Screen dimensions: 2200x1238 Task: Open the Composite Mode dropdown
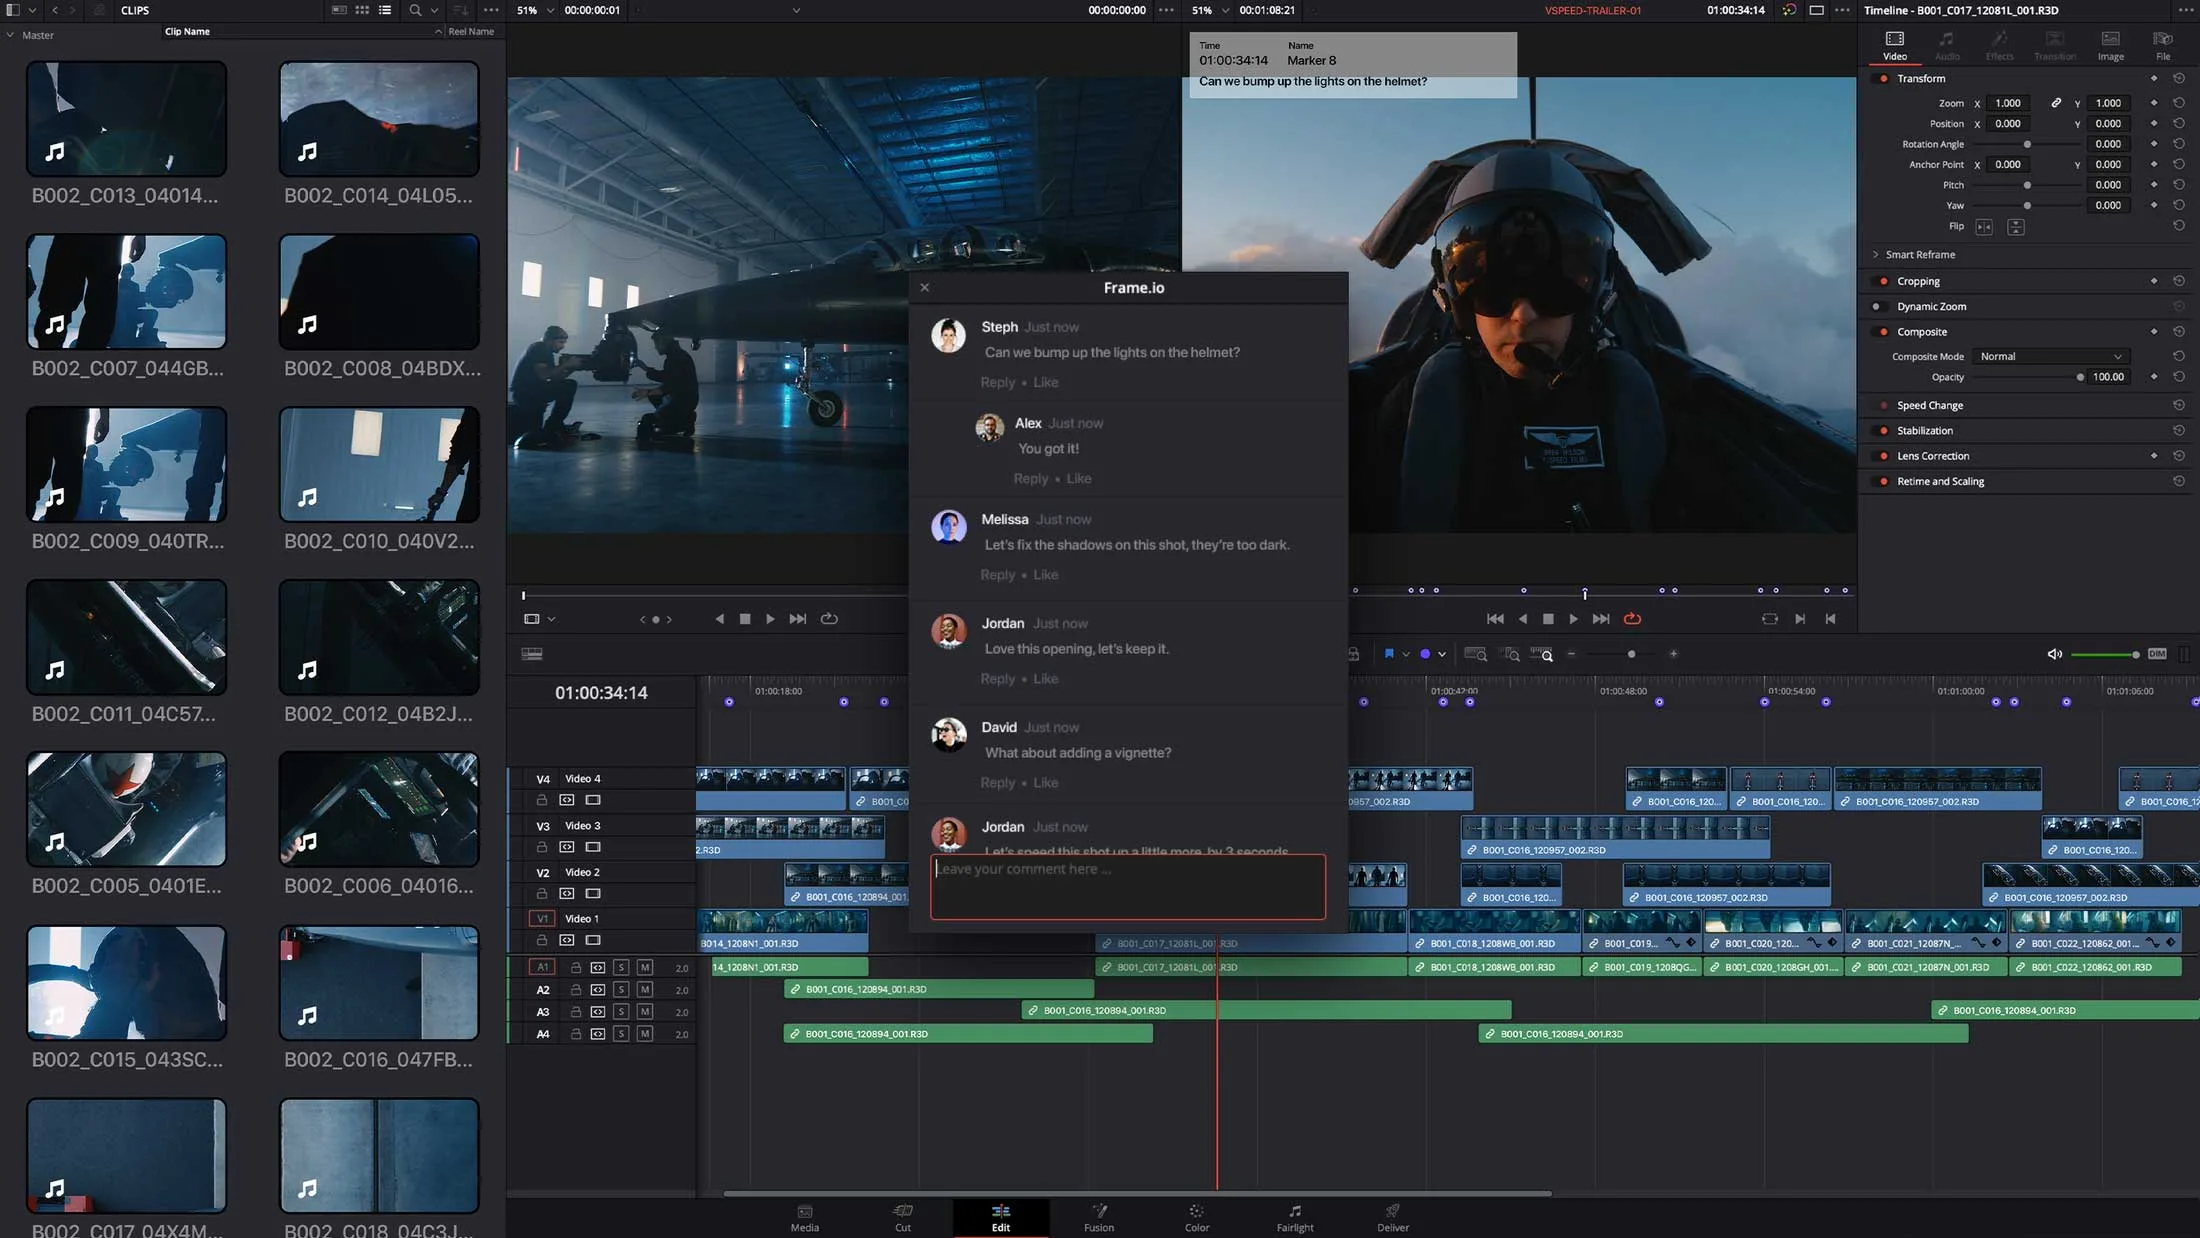(x=2050, y=357)
